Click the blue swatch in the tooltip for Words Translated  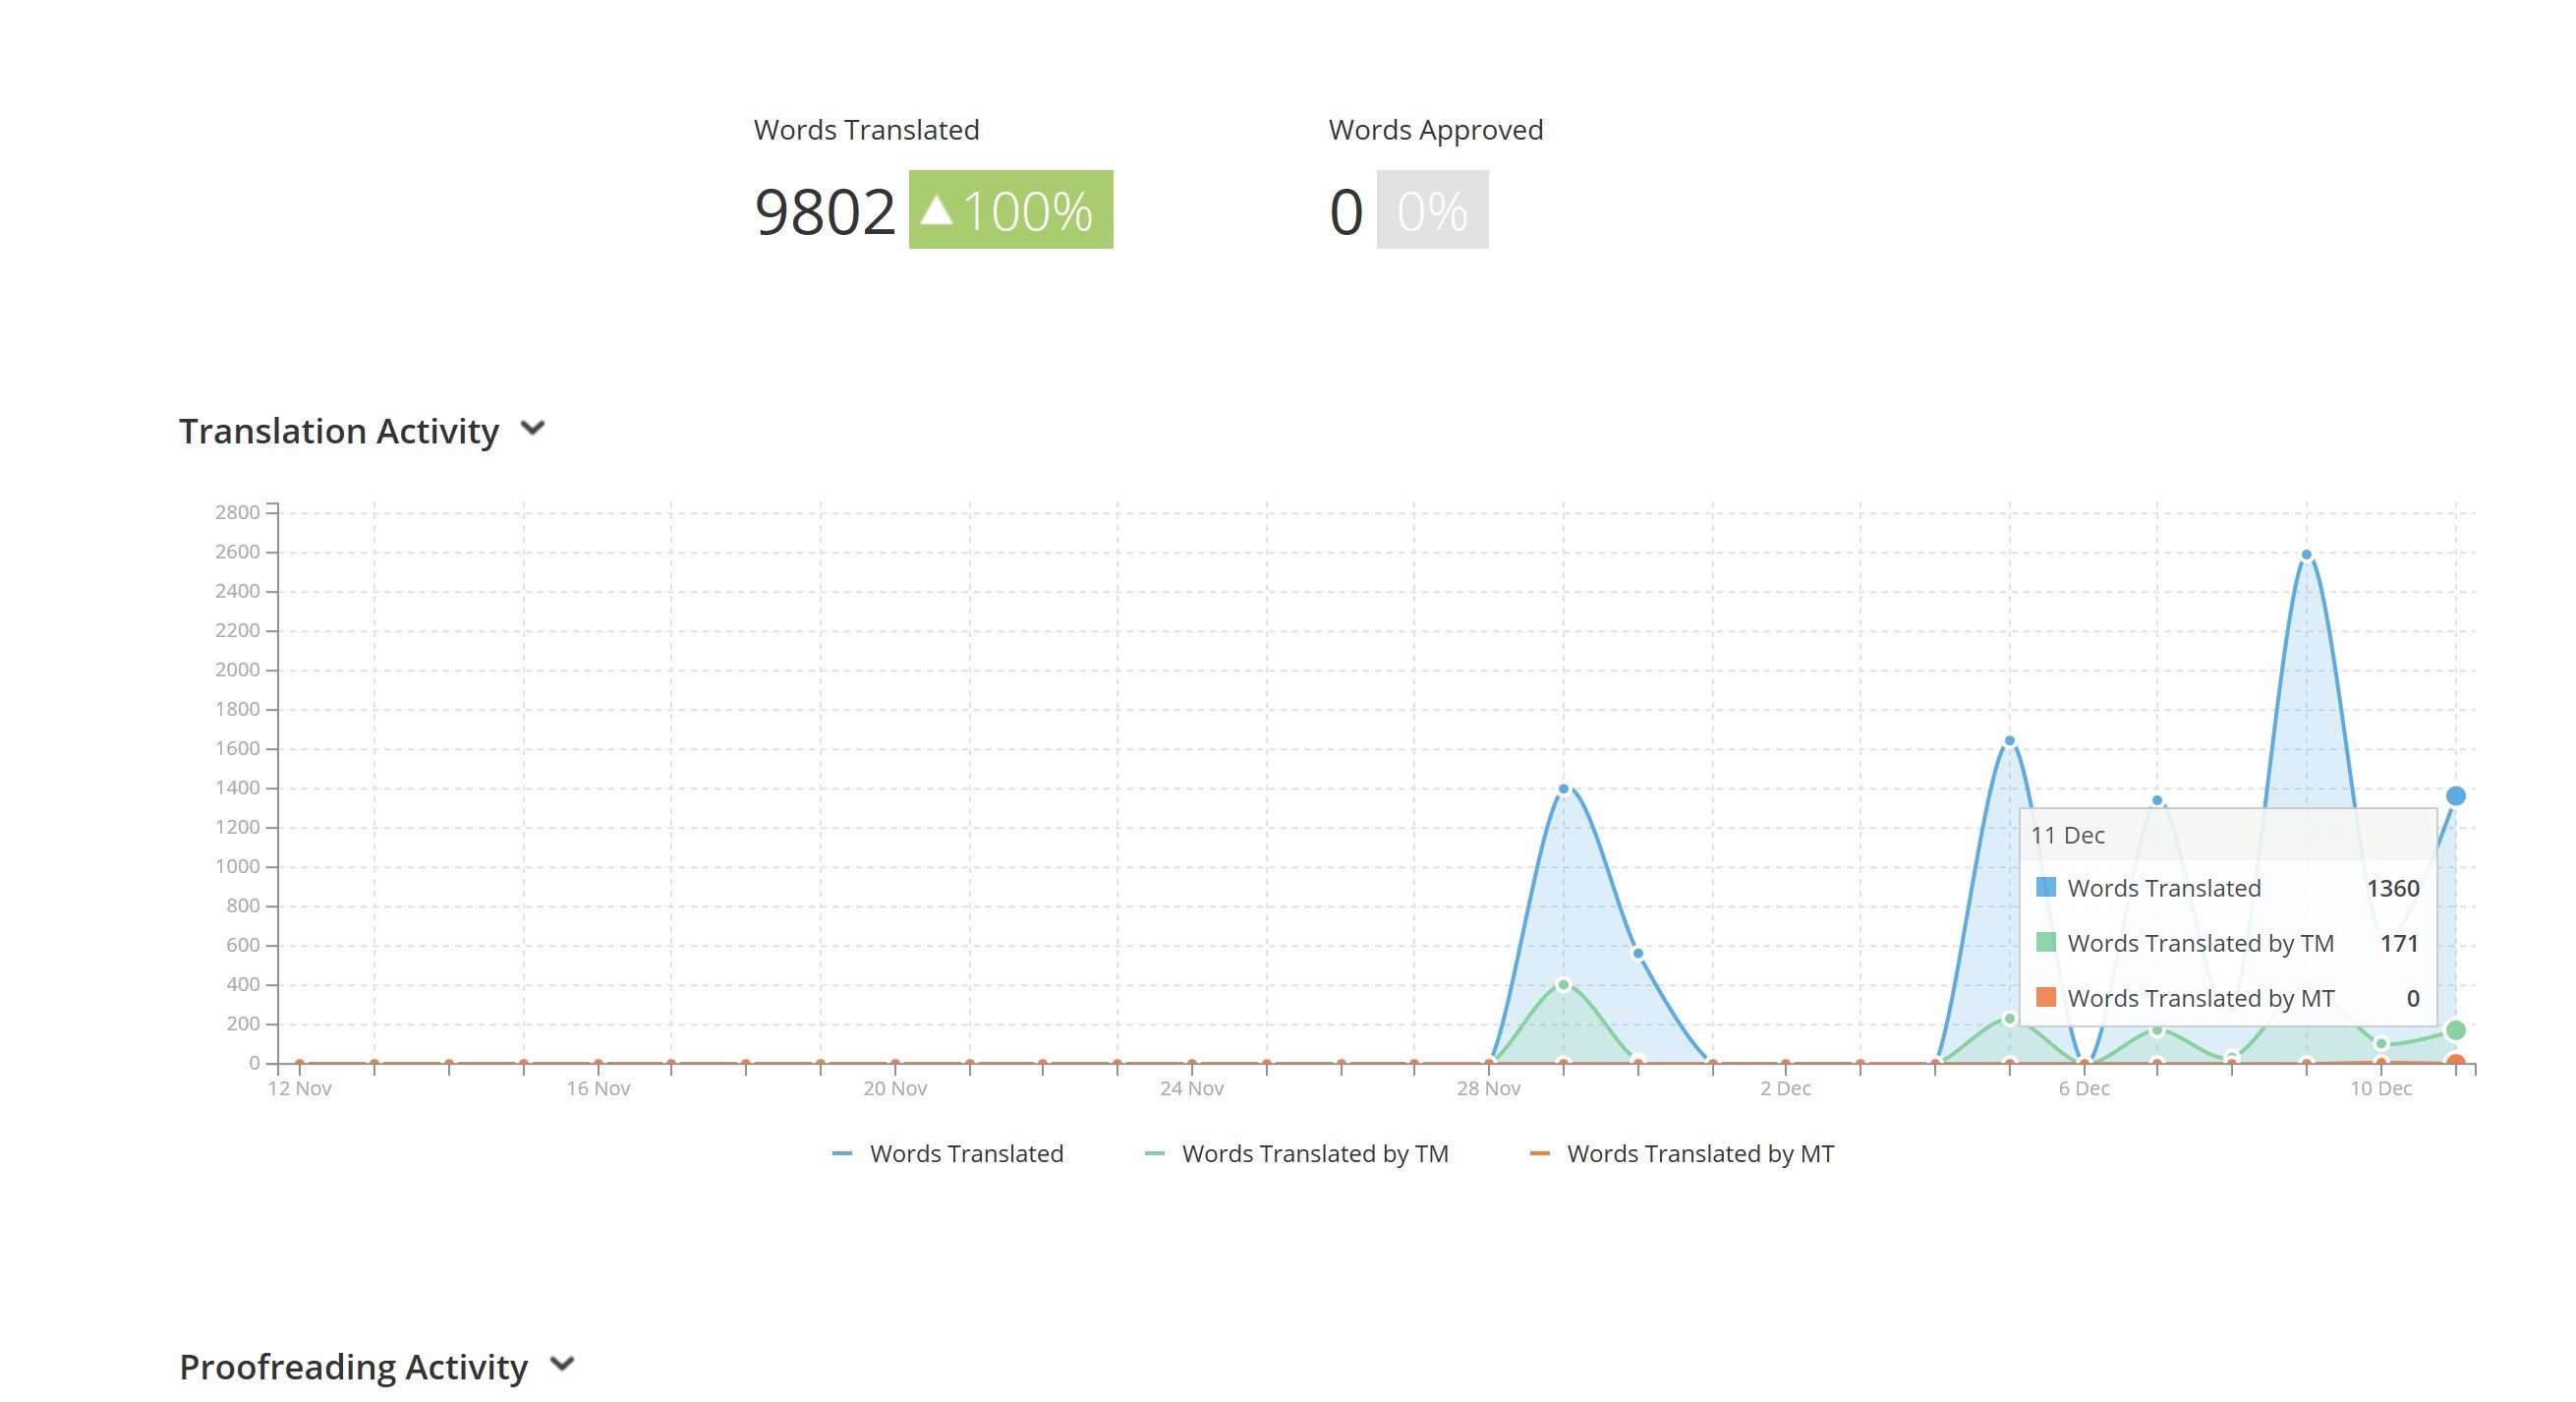pos(2046,887)
